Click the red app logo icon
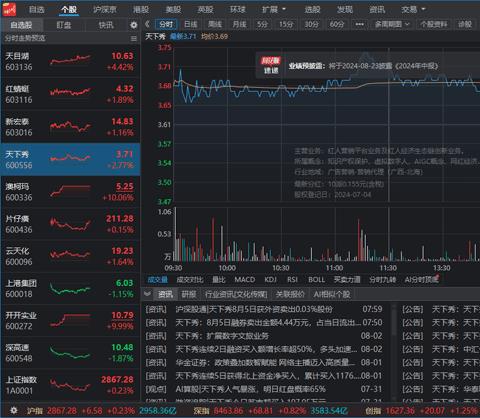480x418 pixels. click(x=9, y=9)
